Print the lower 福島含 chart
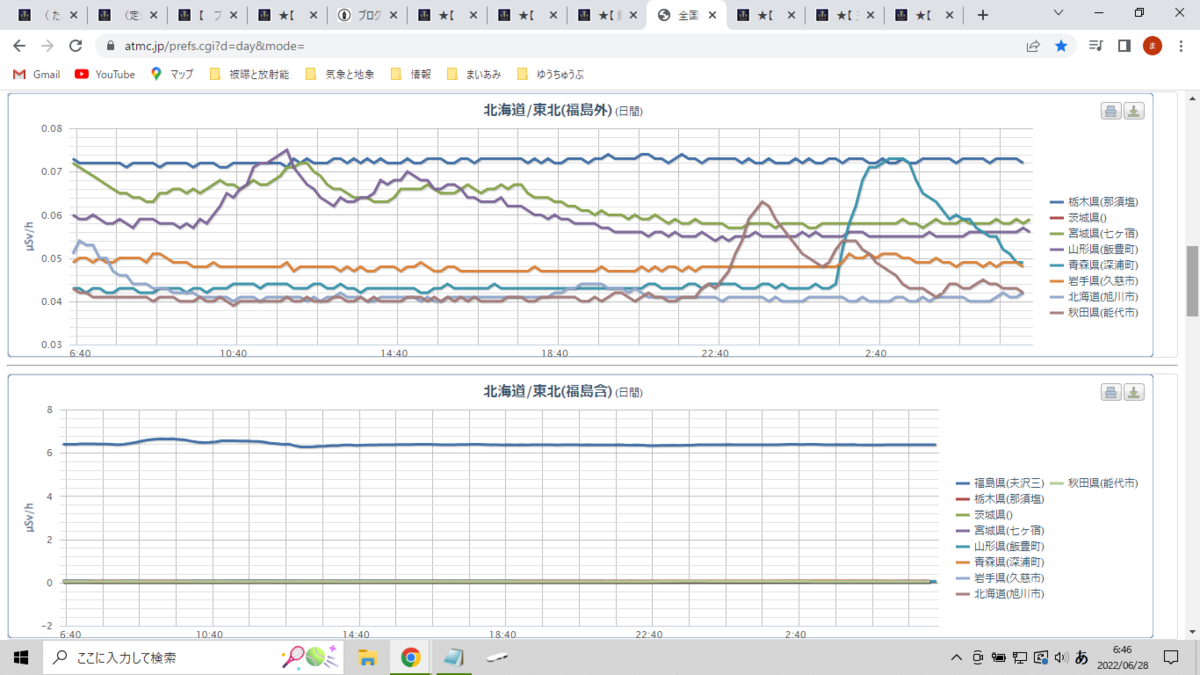1200x675 pixels. 1111,392
